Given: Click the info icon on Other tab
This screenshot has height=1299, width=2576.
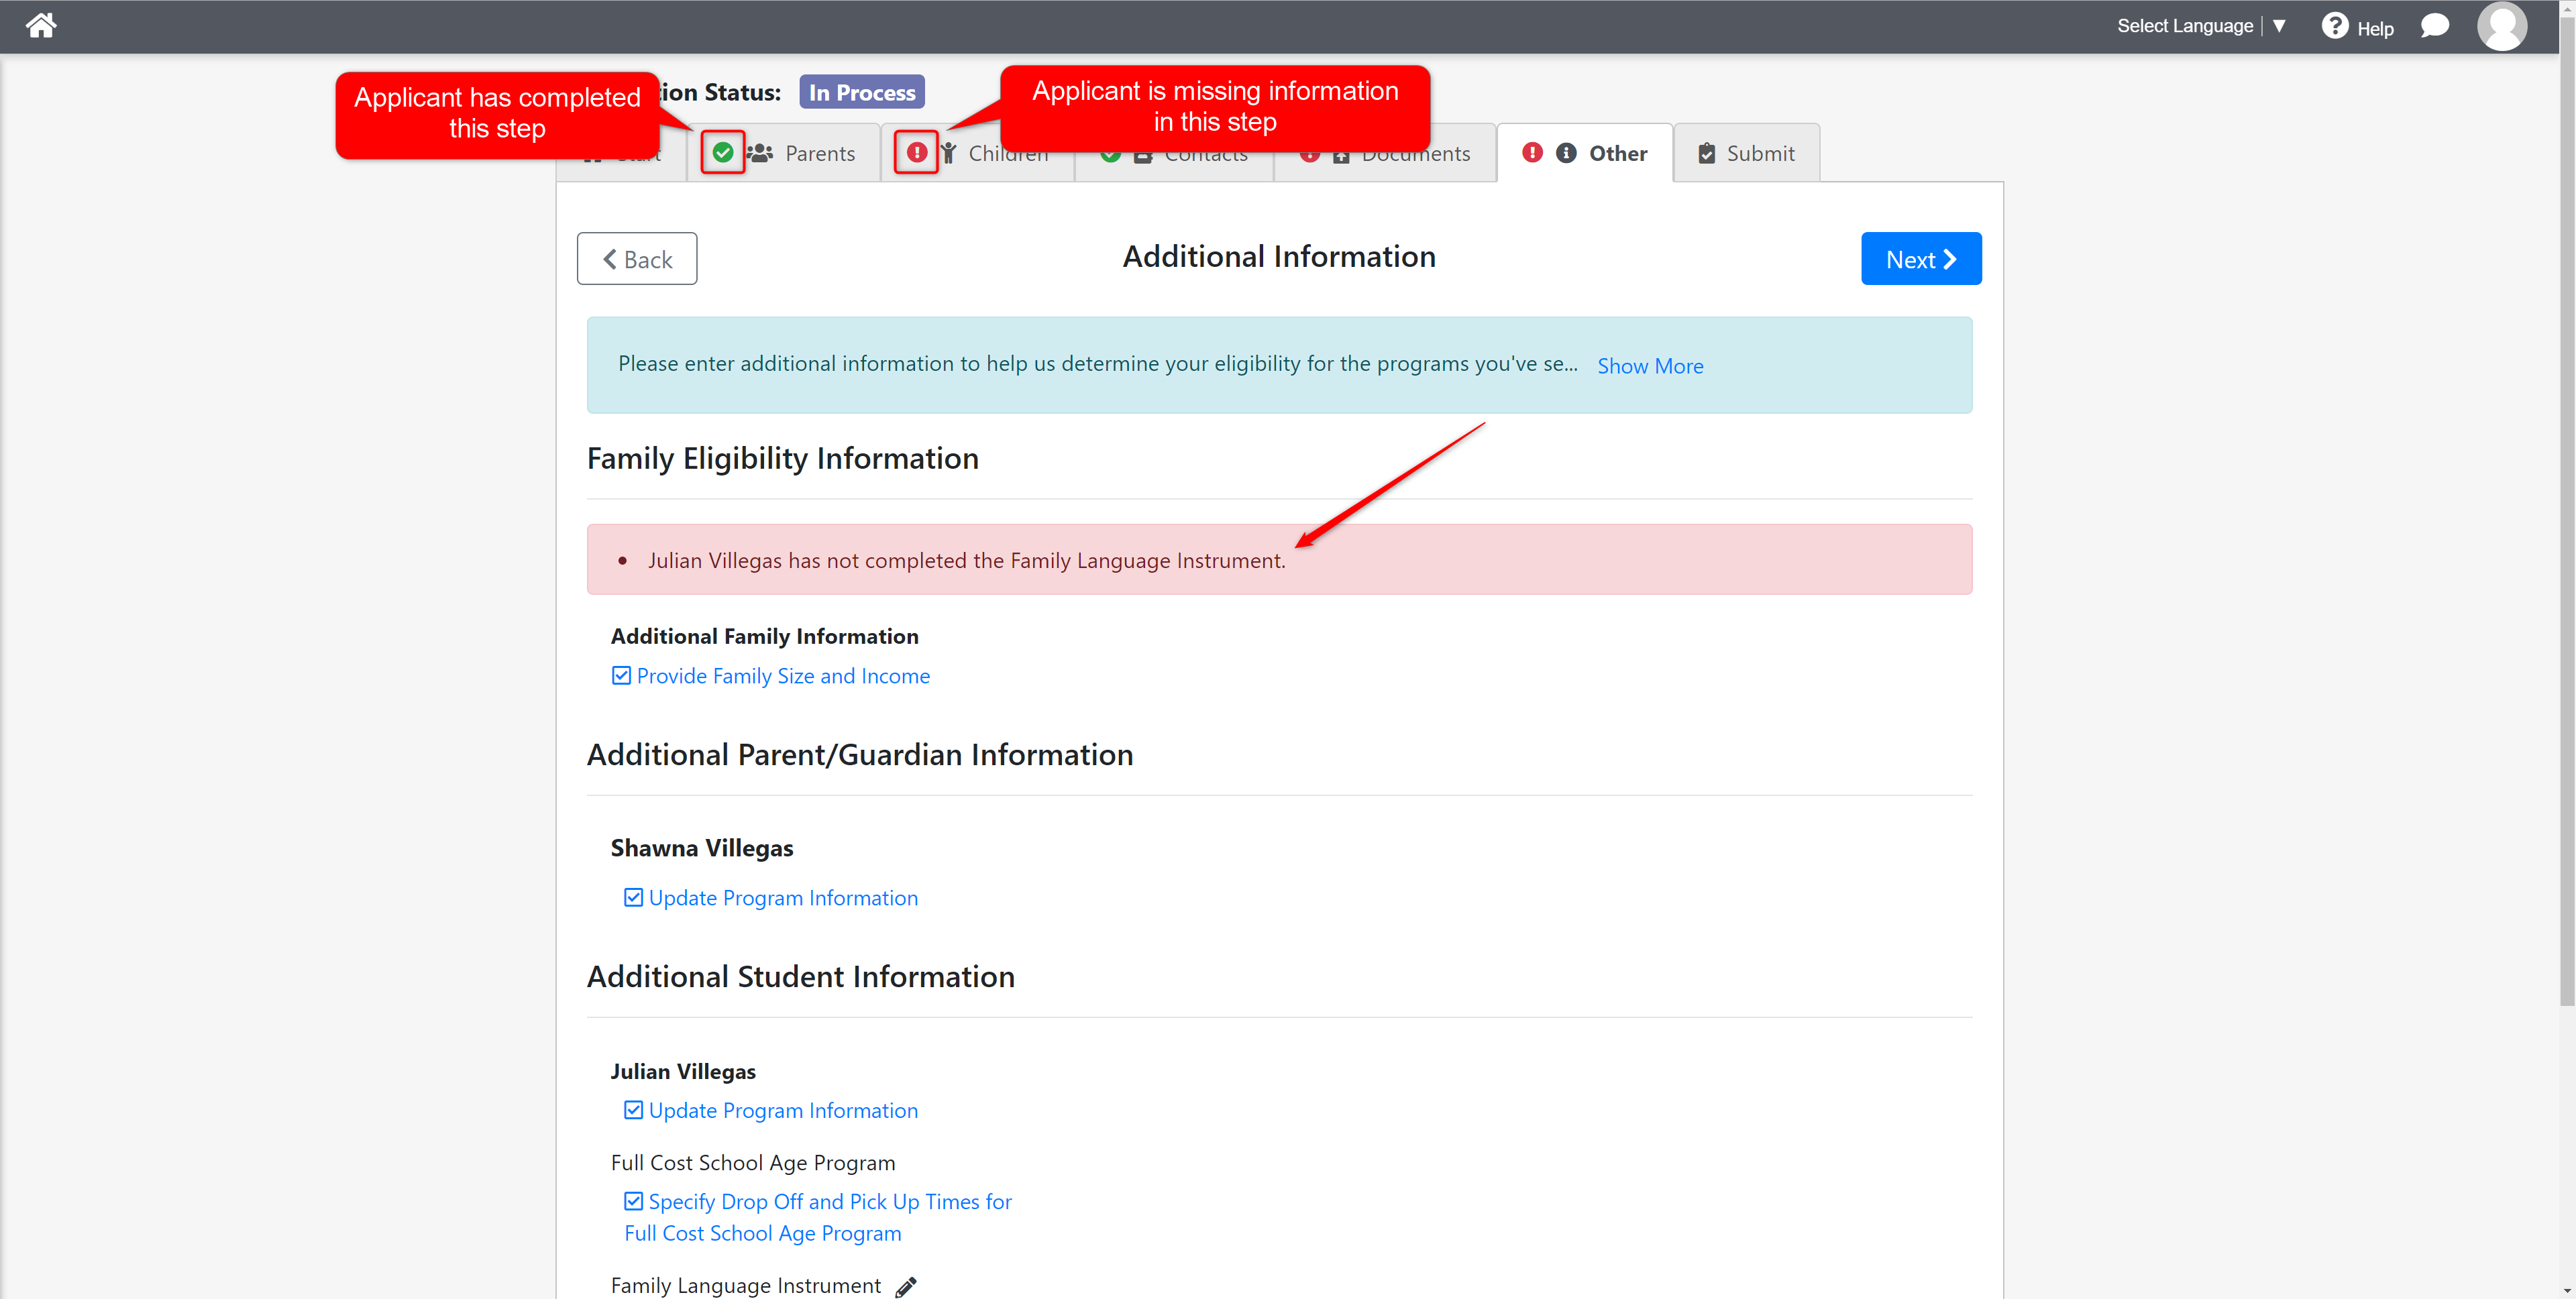Looking at the screenshot, I should [x=1566, y=153].
